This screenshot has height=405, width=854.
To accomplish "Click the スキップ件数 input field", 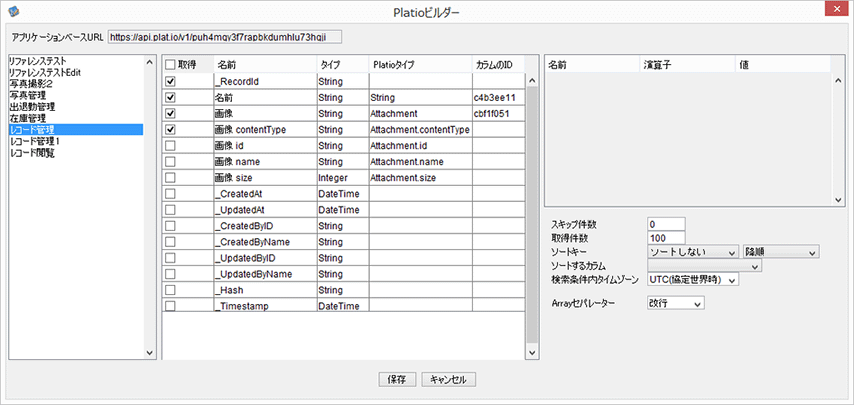I will click(666, 224).
